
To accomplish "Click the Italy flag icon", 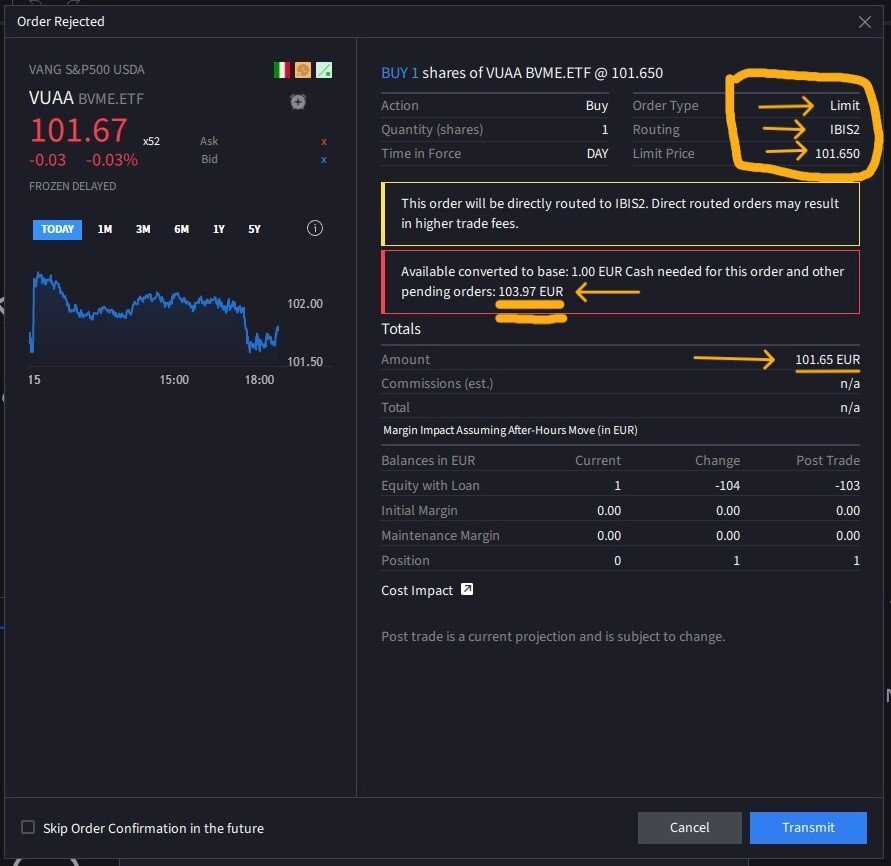I will point(282,70).
